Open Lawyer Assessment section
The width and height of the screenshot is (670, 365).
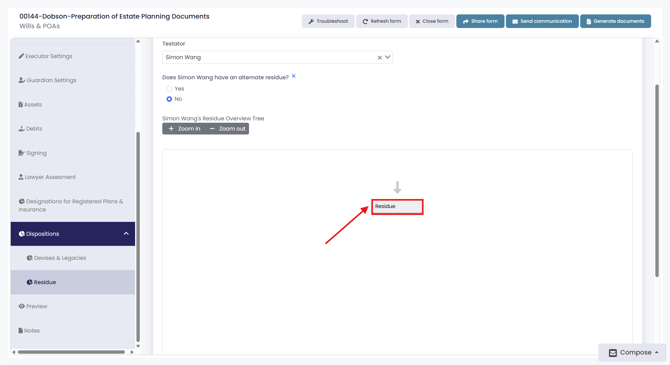pyautogui.click(x=73, y=177)
